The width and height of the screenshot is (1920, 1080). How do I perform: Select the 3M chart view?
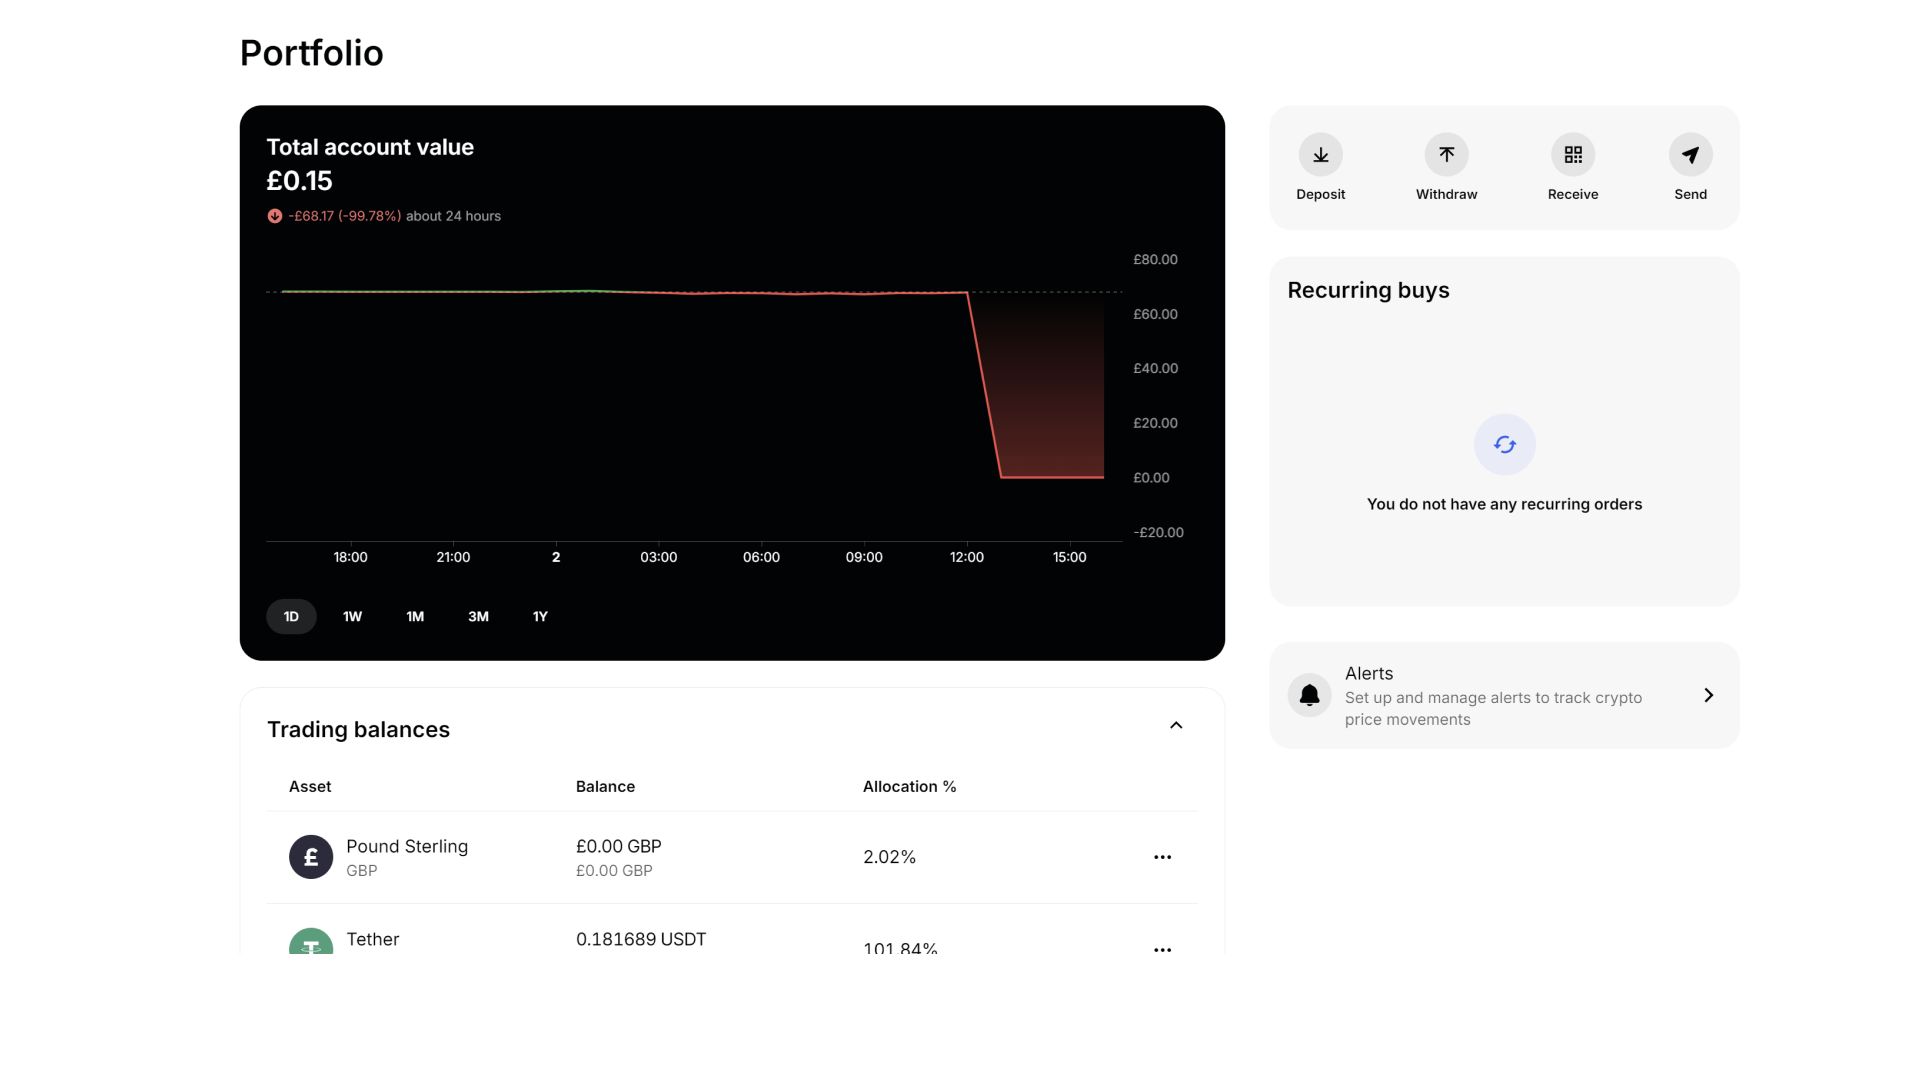[x=479, y=616]
